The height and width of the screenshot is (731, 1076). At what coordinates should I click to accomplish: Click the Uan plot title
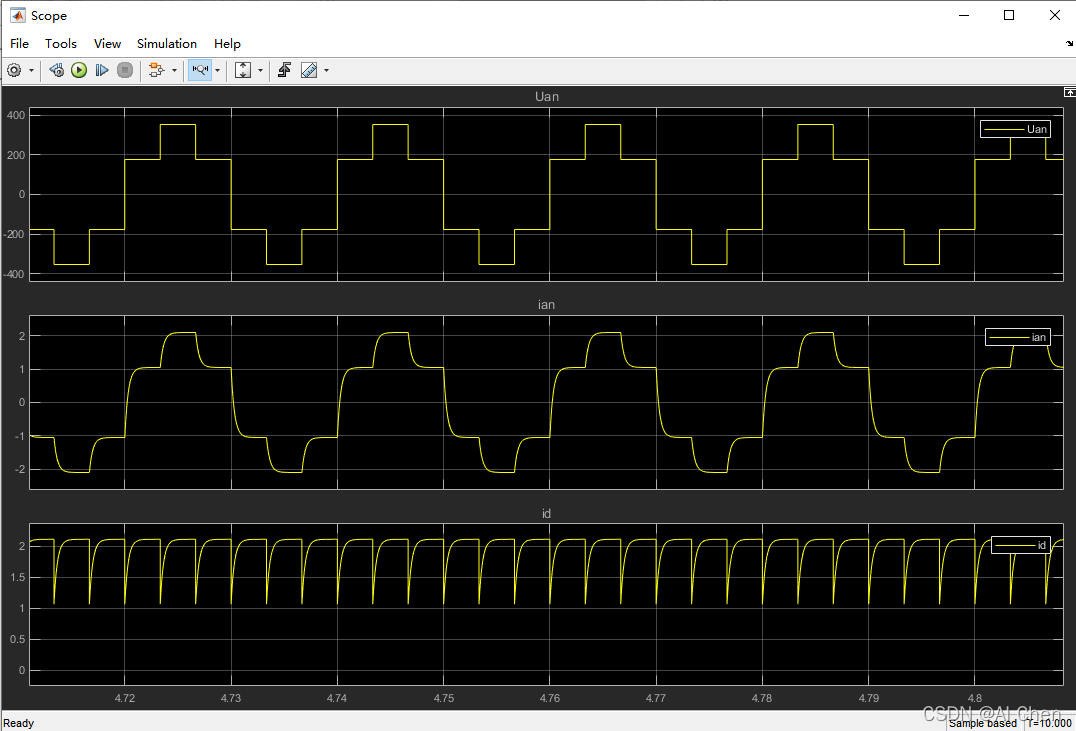click(546, 97)
